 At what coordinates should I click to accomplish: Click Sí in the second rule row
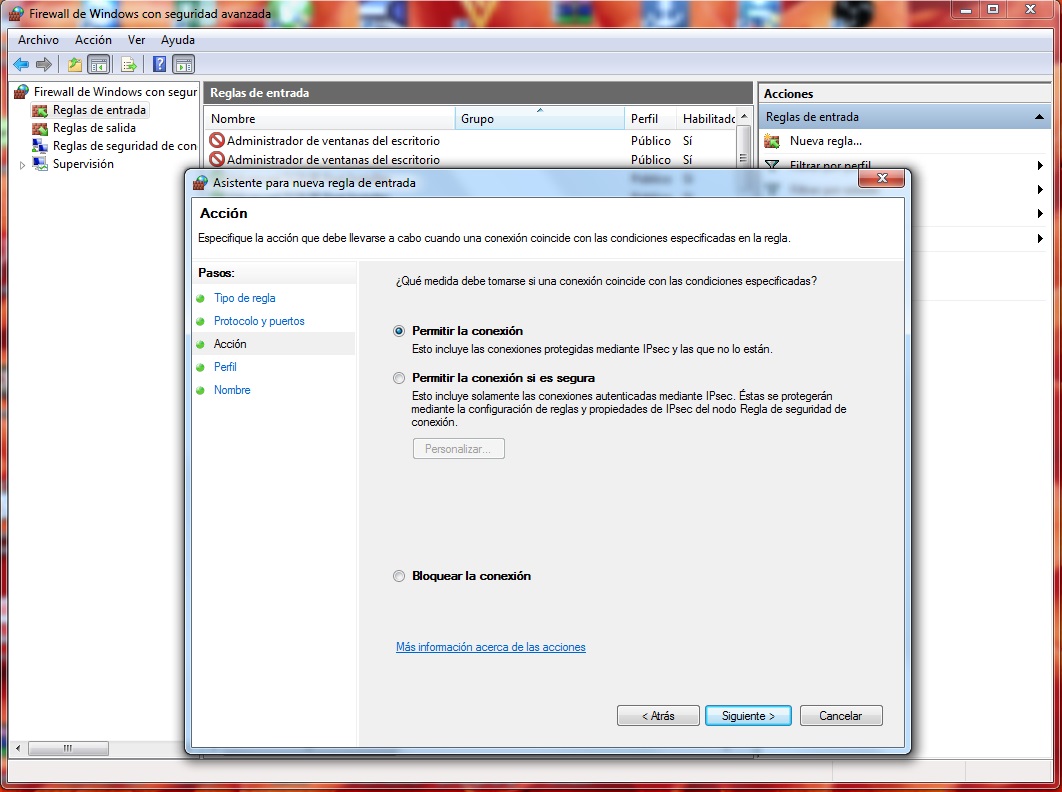pos(687,159)
